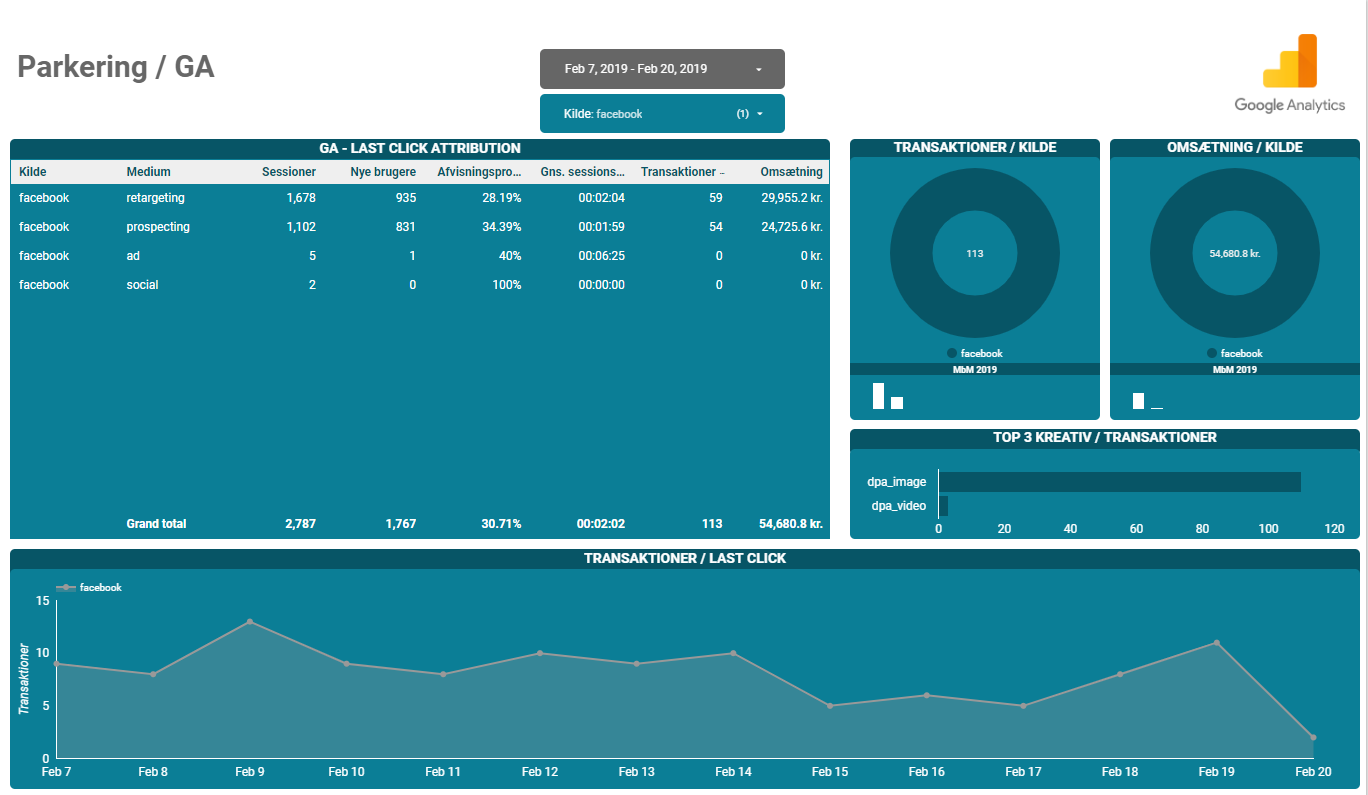Click revenue value 29,955.2 kr.
This screenshot has width=1368, height=795.
click(792, 198)
